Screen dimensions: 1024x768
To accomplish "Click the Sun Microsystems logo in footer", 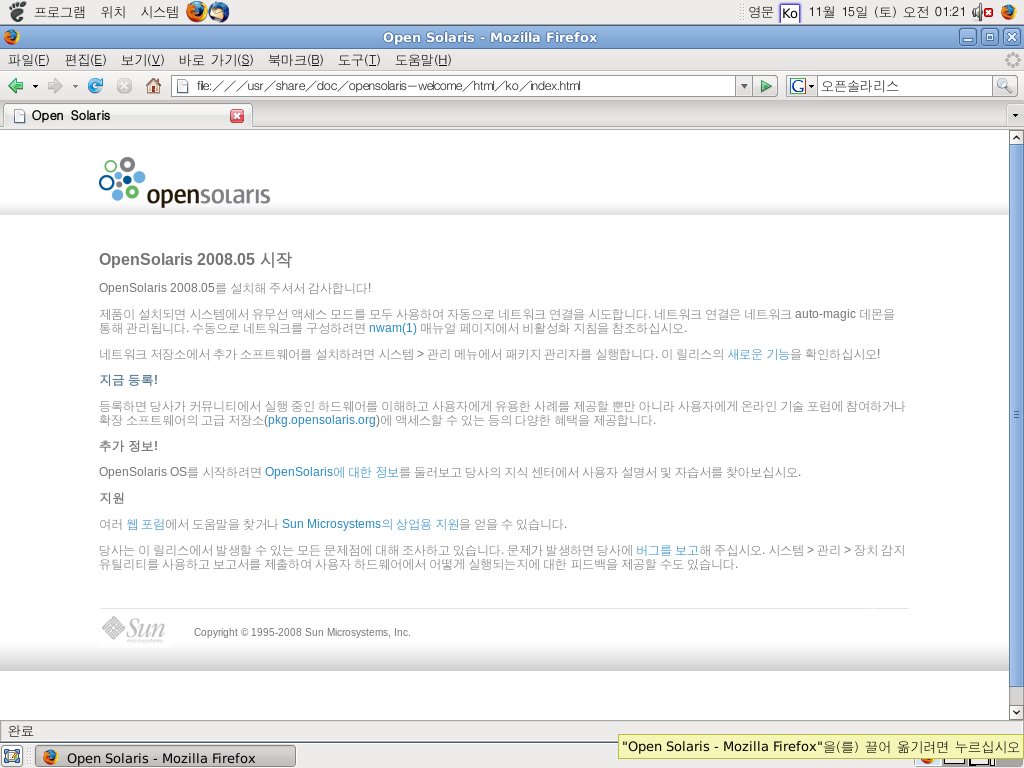I will tap(133, 630).
